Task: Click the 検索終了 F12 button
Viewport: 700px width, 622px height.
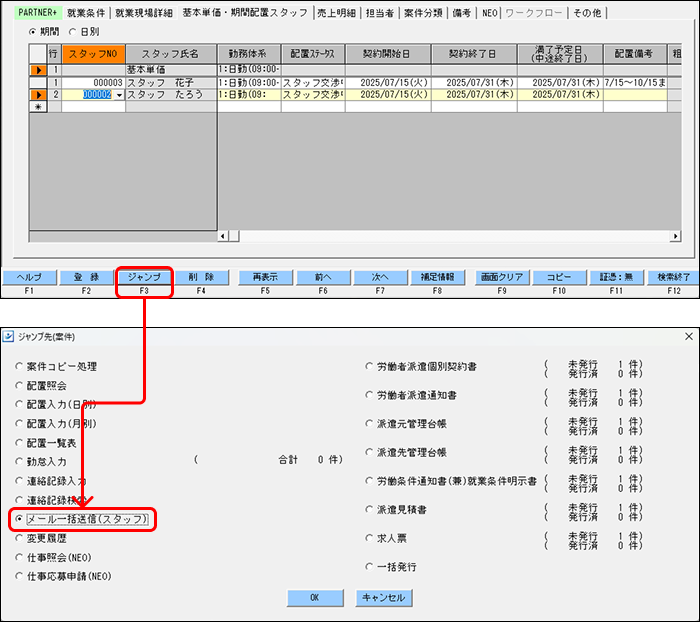Action: tap(674, 277)
